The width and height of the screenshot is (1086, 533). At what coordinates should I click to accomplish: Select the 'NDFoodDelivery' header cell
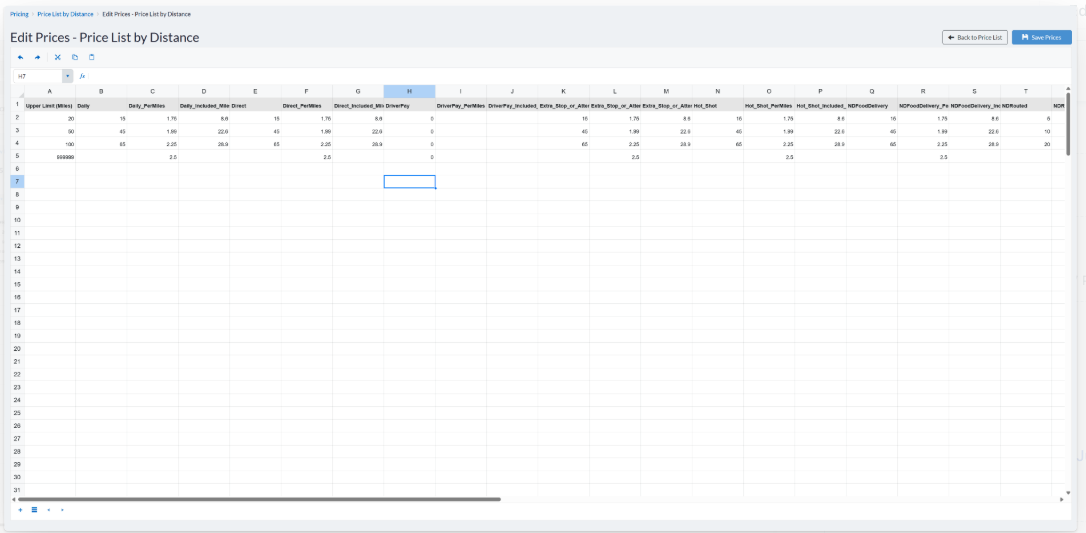(x=872, y=105)
